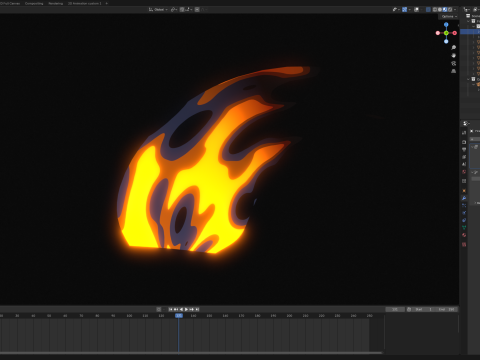This screenshot has height=360, width=480.
Task: Switch to rendered viewport shading
Action: point(450,10)
